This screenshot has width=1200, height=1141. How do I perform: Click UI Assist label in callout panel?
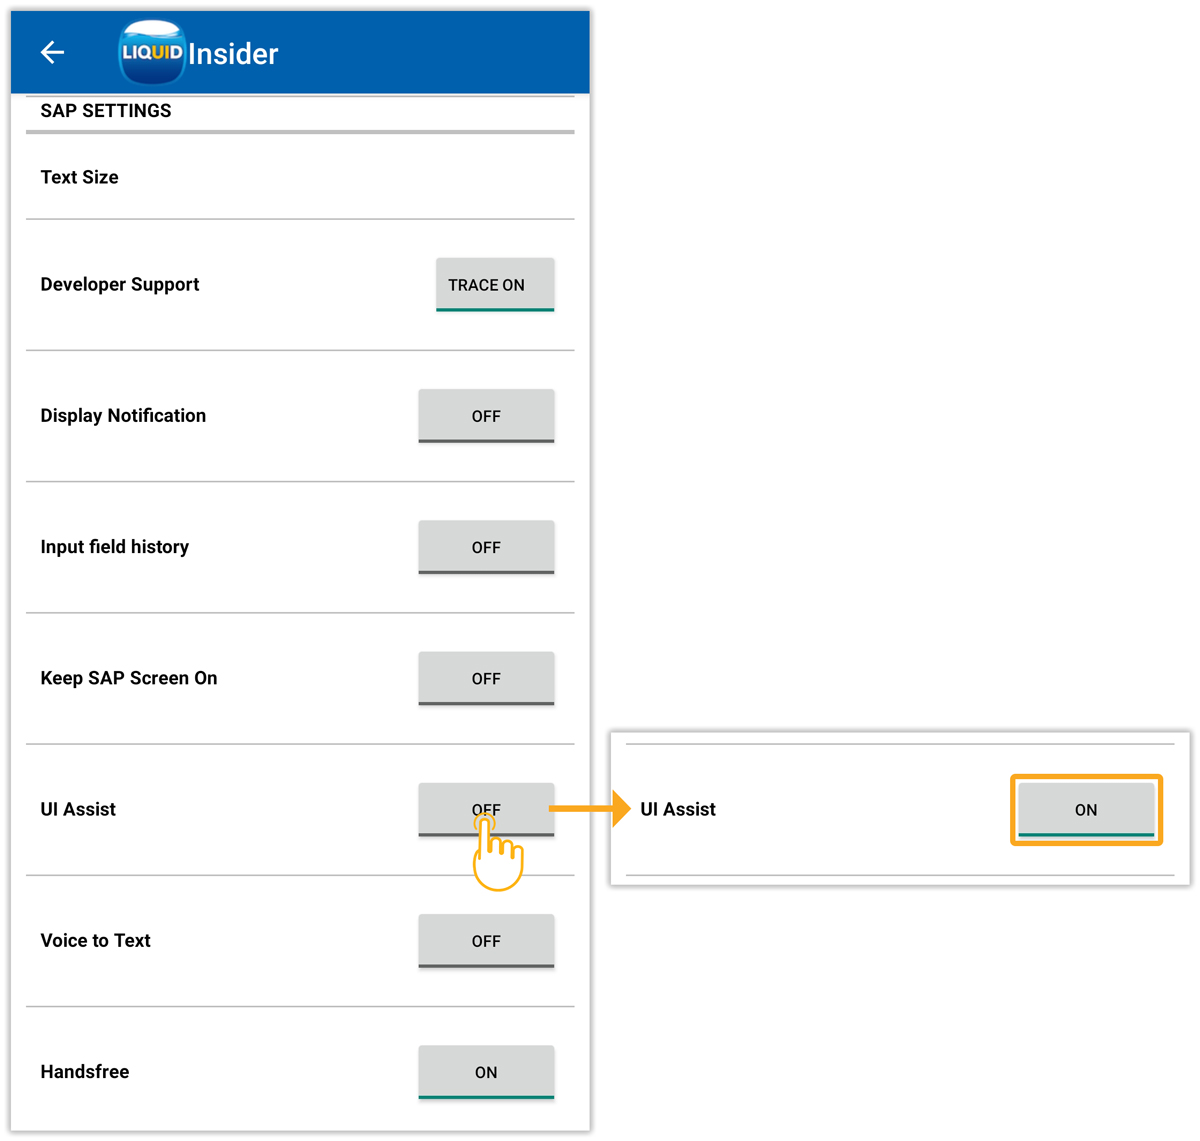tap(678, 810)
